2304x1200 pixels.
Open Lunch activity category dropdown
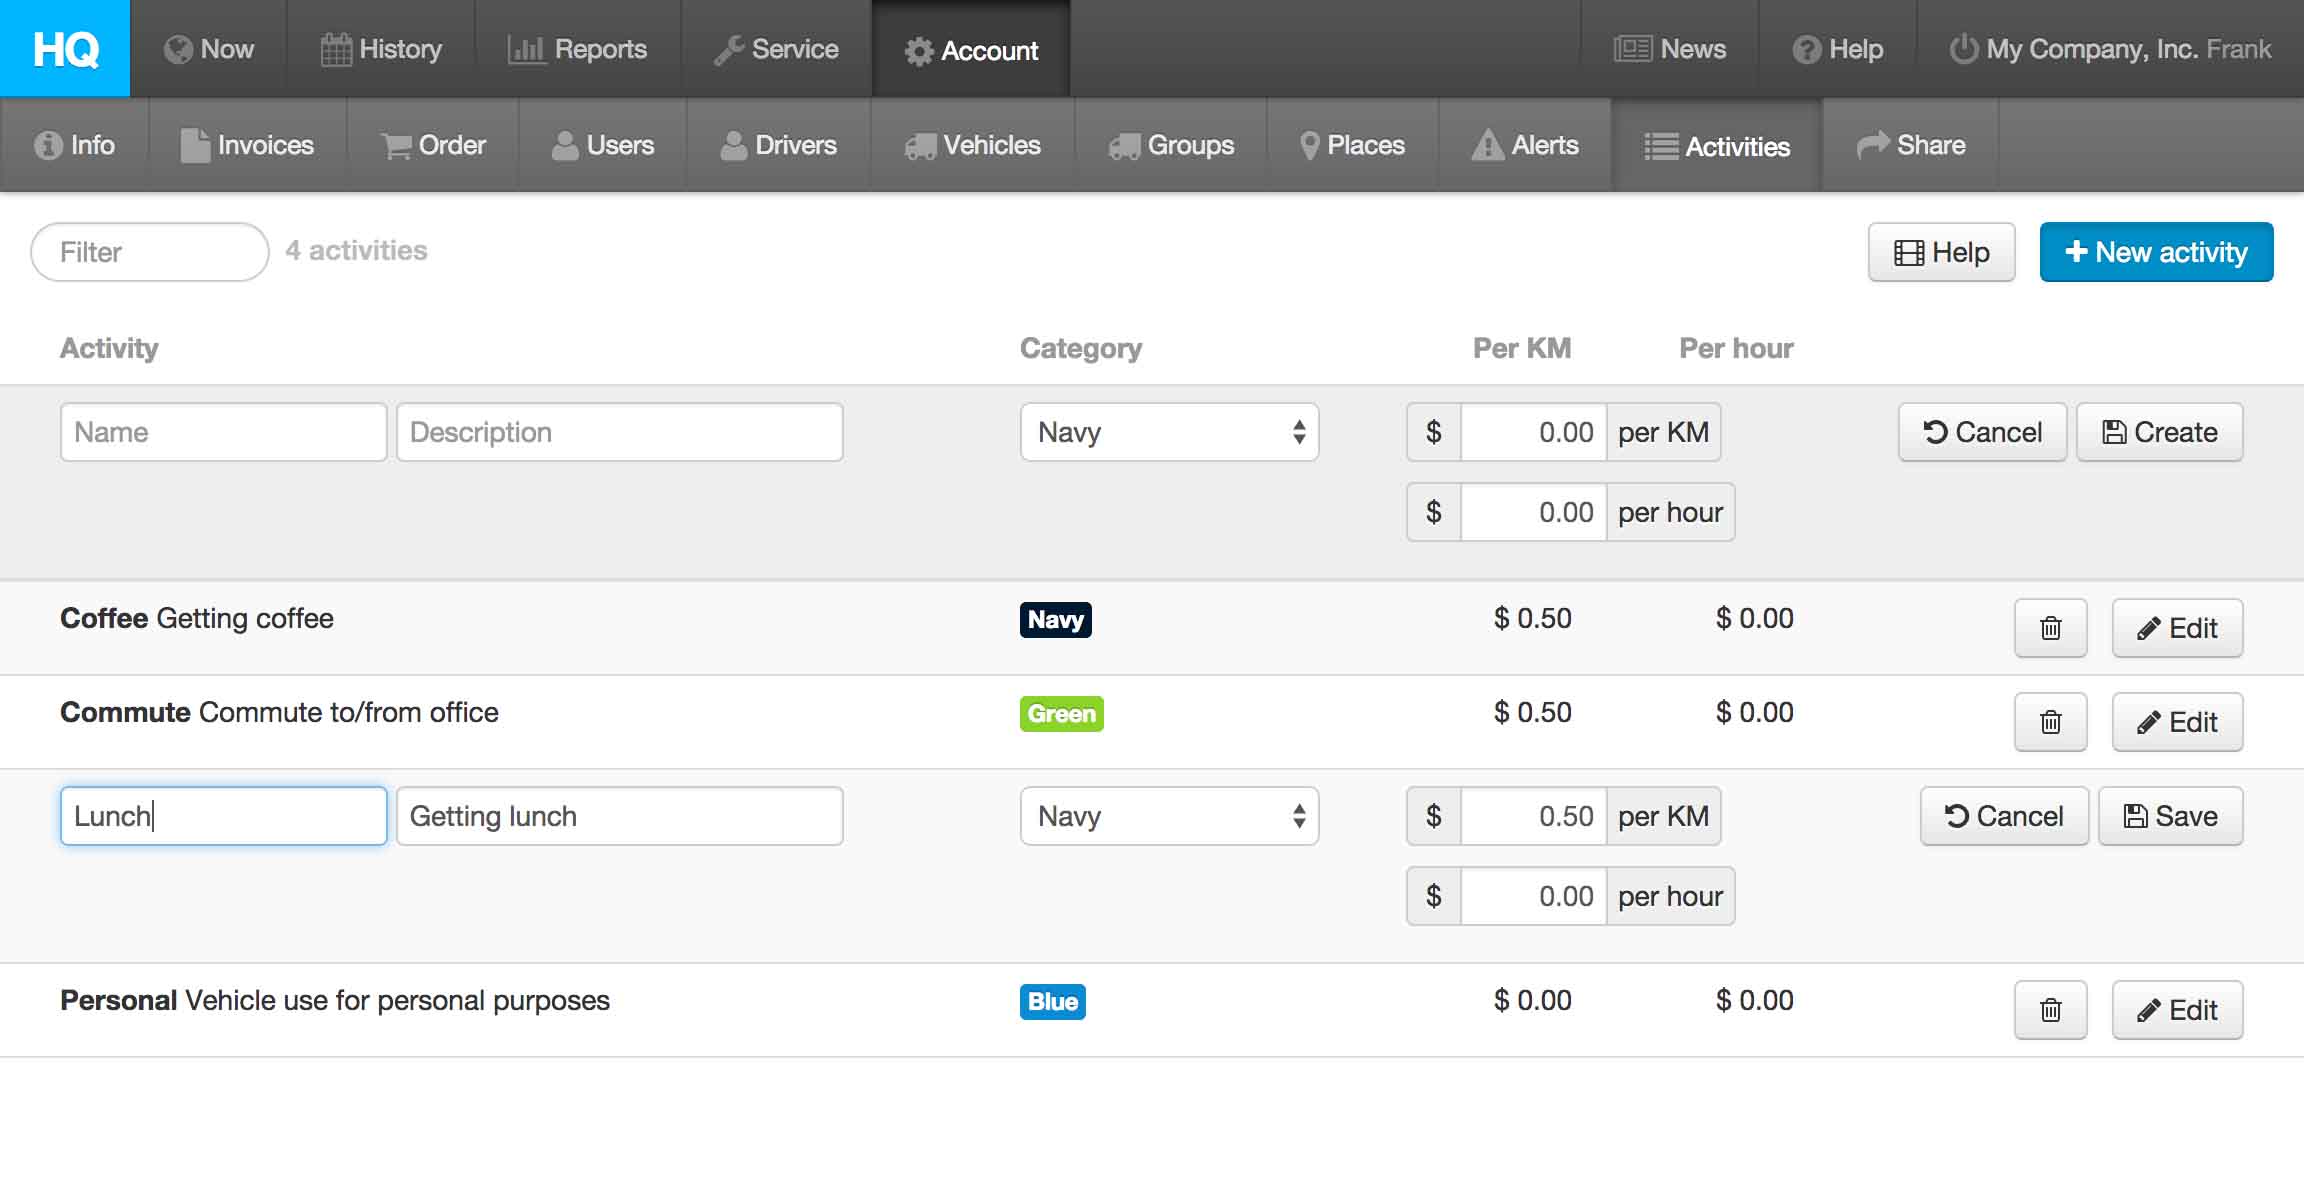(x=1169, y=816)
